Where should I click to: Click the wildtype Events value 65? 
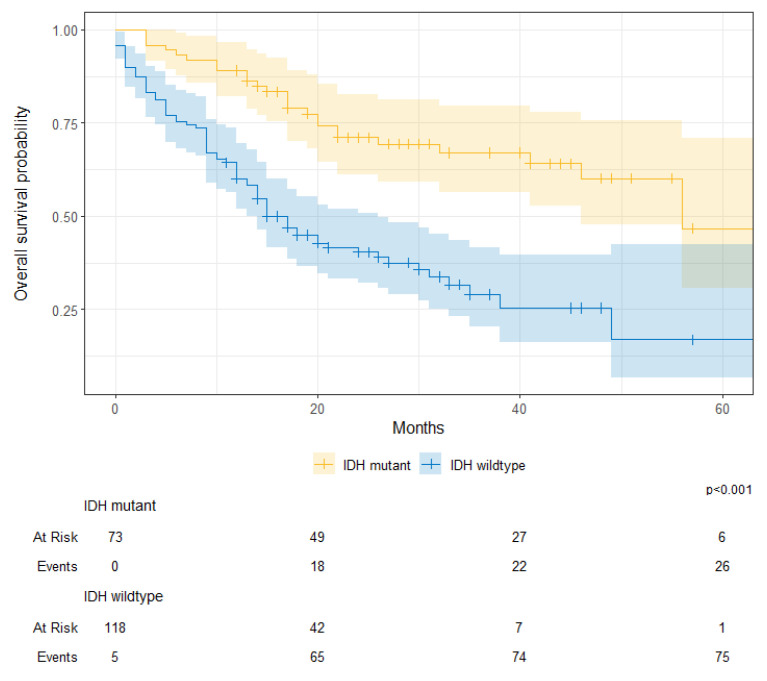317,657
